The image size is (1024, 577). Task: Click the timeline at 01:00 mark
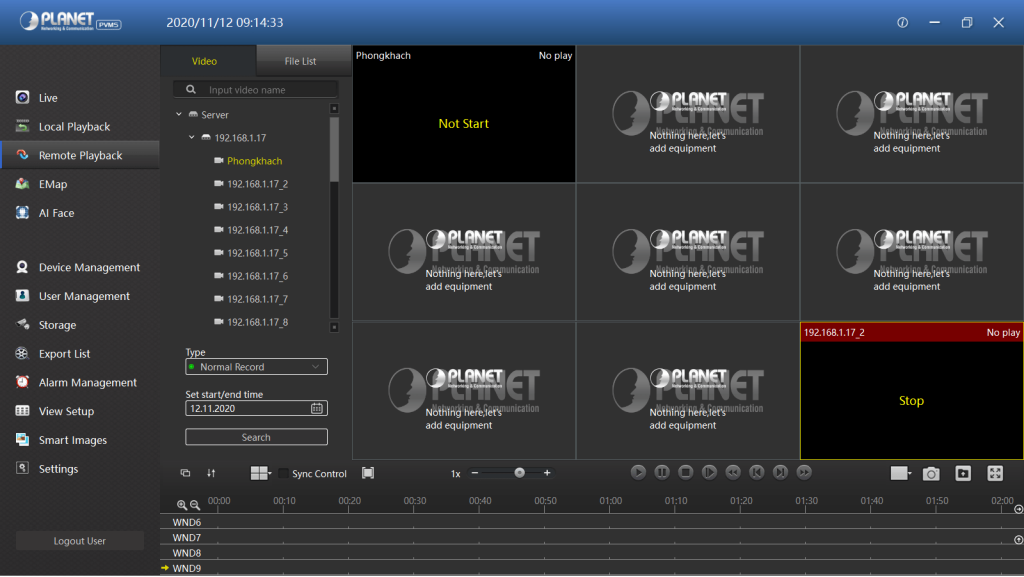(x=611, y=501)
